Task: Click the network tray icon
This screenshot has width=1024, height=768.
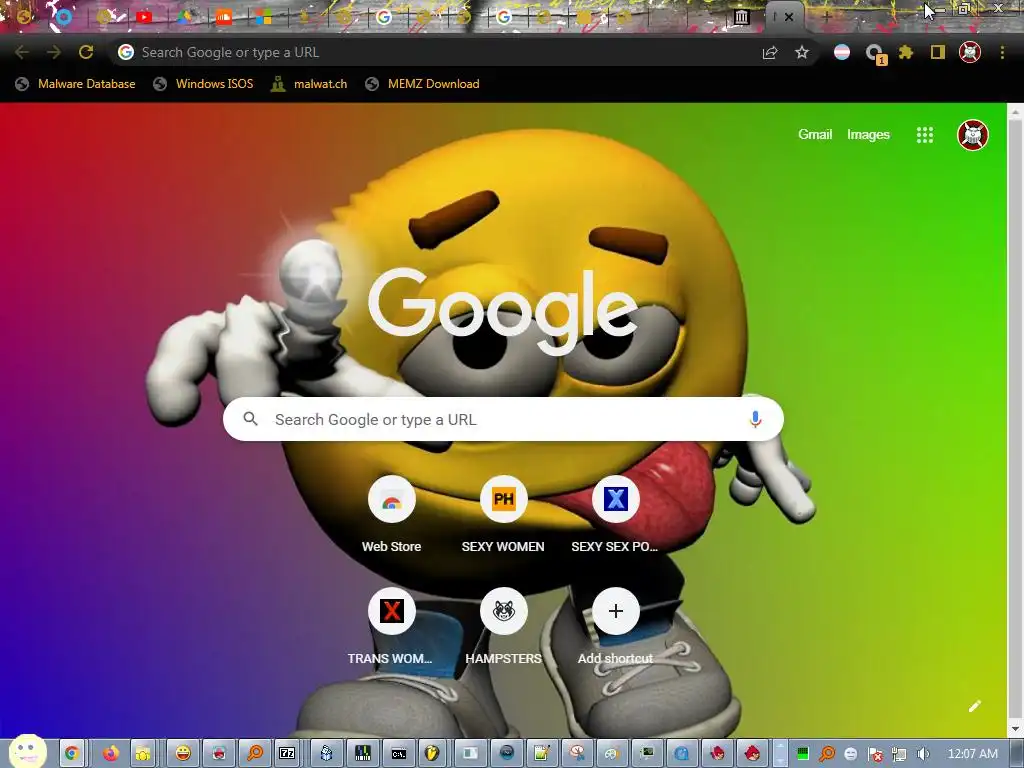Action: click(899, 754)
